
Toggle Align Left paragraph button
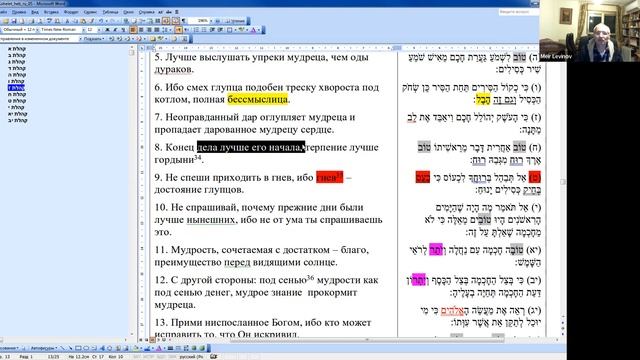pos(133,29)
